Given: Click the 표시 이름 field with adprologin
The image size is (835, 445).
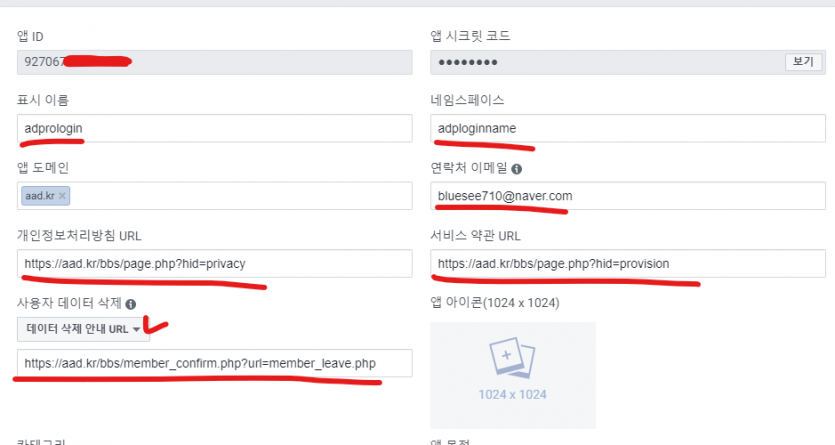Looking at the screenshot, I should (x=215, y=128).
